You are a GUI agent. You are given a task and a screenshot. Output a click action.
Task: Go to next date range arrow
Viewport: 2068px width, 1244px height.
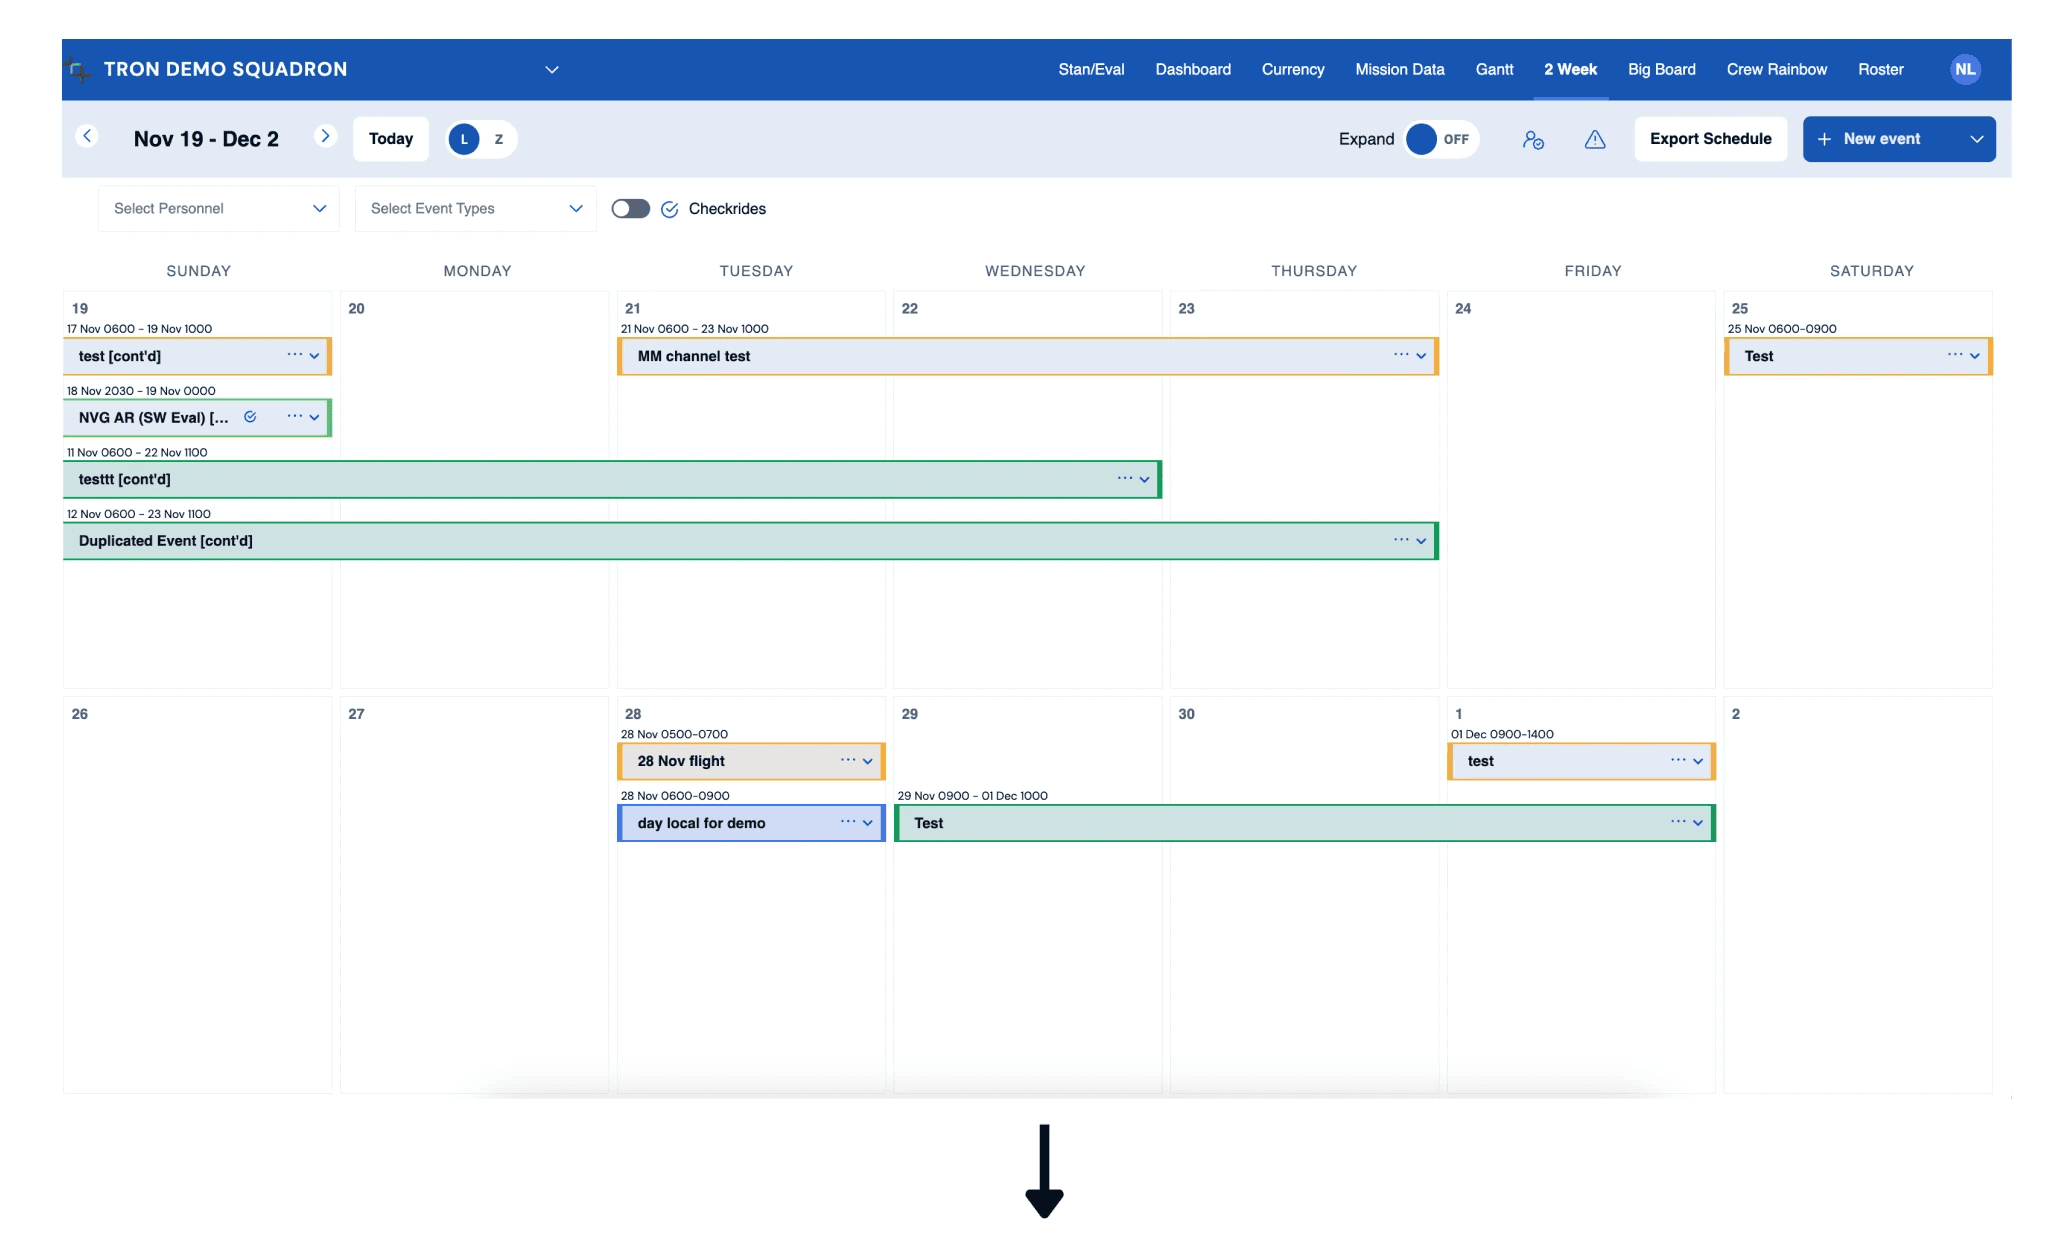325,137
